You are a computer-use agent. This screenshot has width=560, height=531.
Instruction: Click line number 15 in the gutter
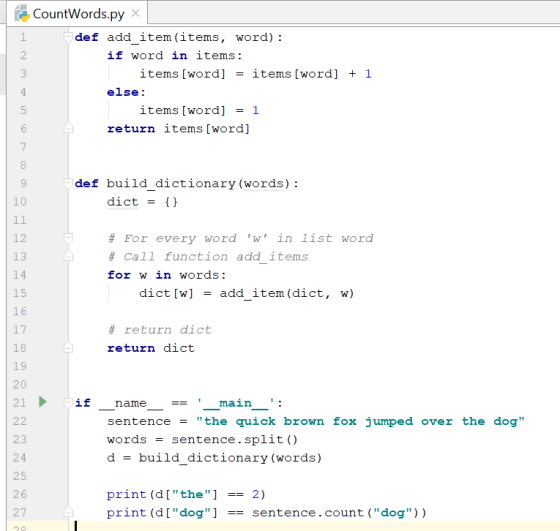pyautogui.click(x=20, y=293)
